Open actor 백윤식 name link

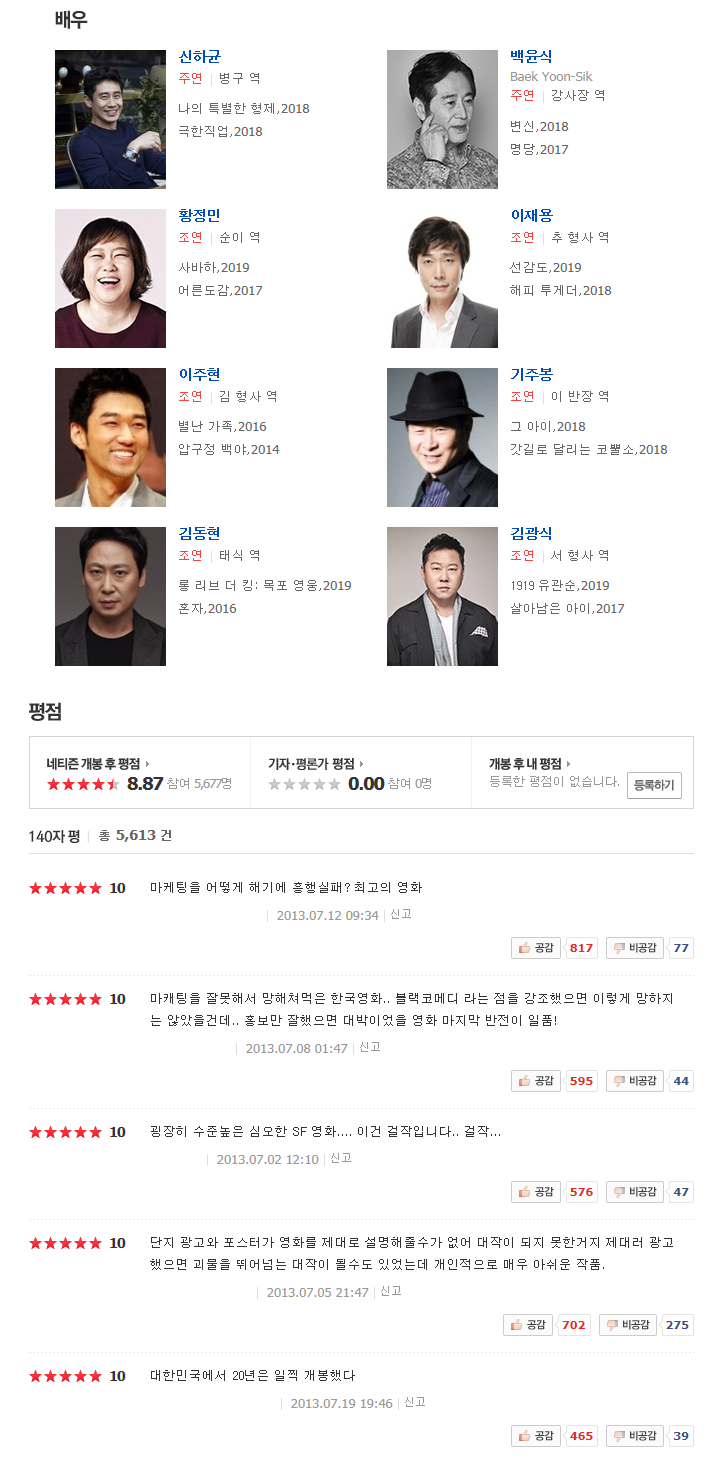coord(531,56)
